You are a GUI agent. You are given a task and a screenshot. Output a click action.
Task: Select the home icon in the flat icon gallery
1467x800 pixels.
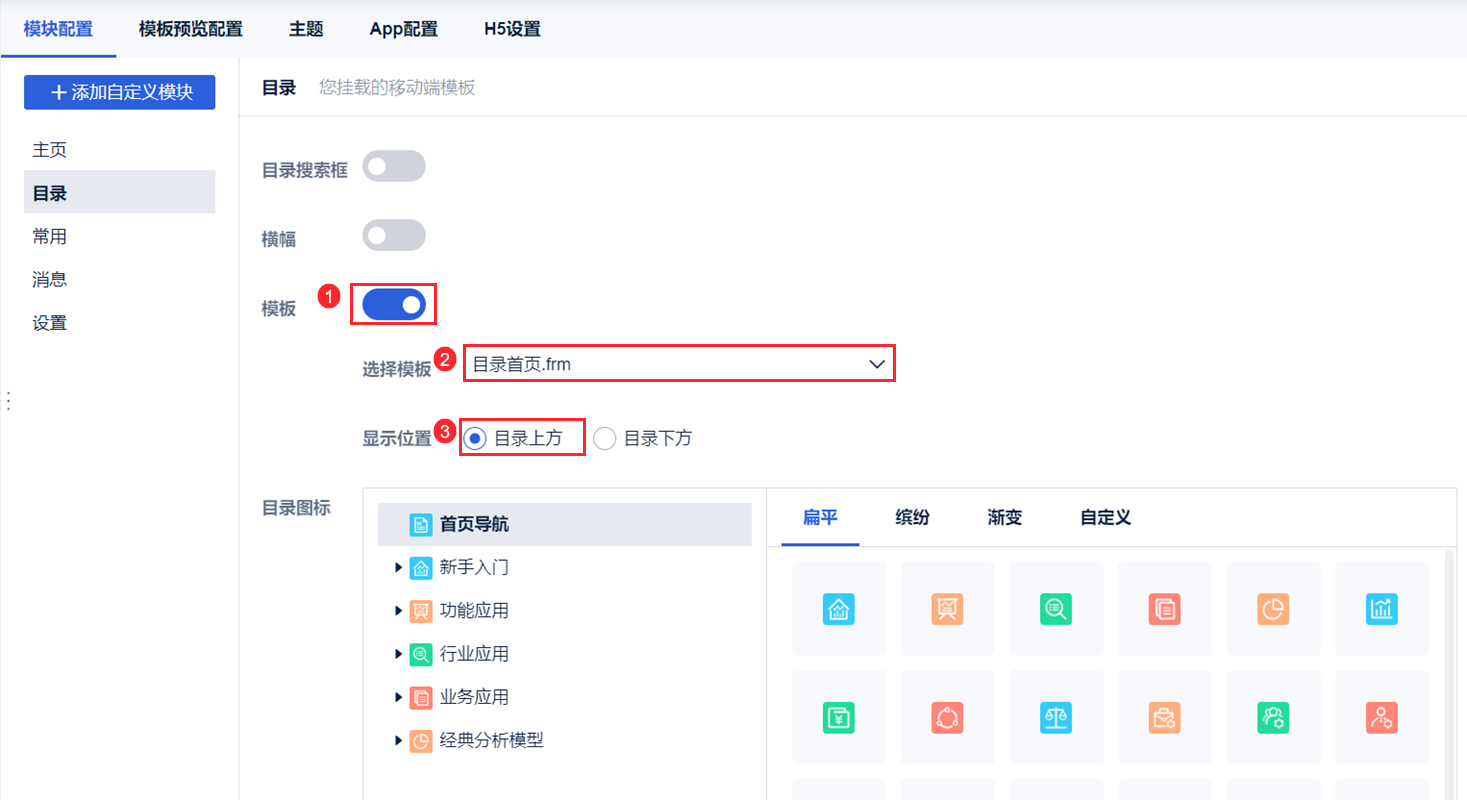839,608
